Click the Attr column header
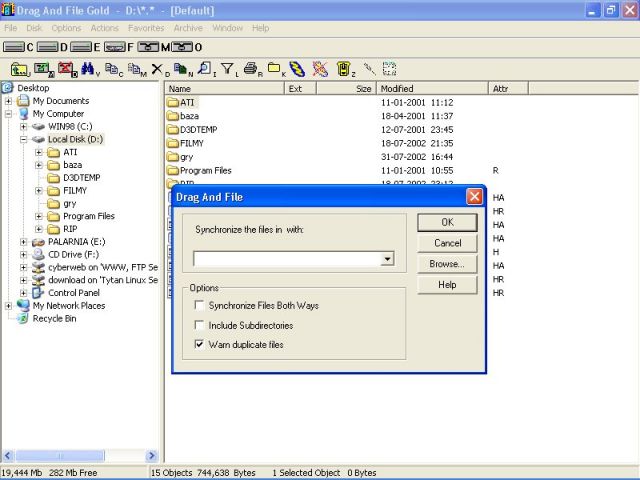Image resolution: width=640 pixels, height=480 pixels. point(508,88)
